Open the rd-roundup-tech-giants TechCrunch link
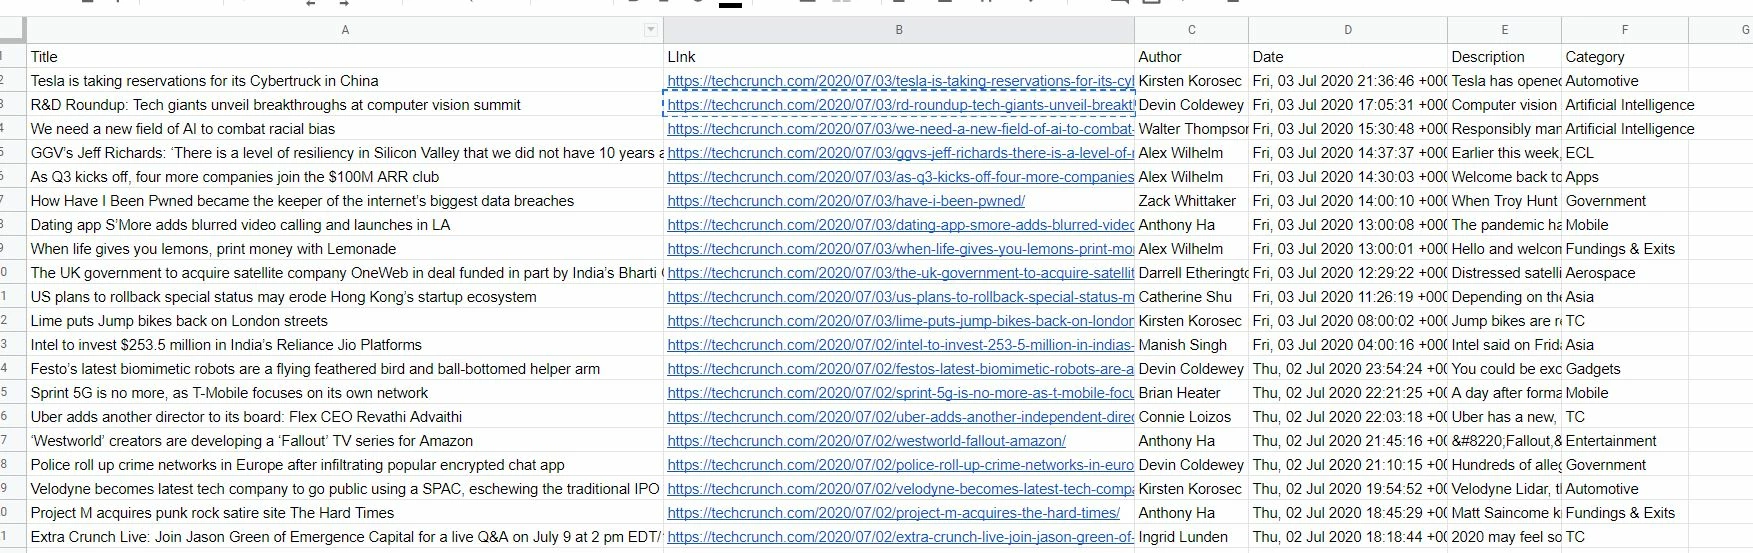This screenshot has height=553, width=1753. click(900, 105)
